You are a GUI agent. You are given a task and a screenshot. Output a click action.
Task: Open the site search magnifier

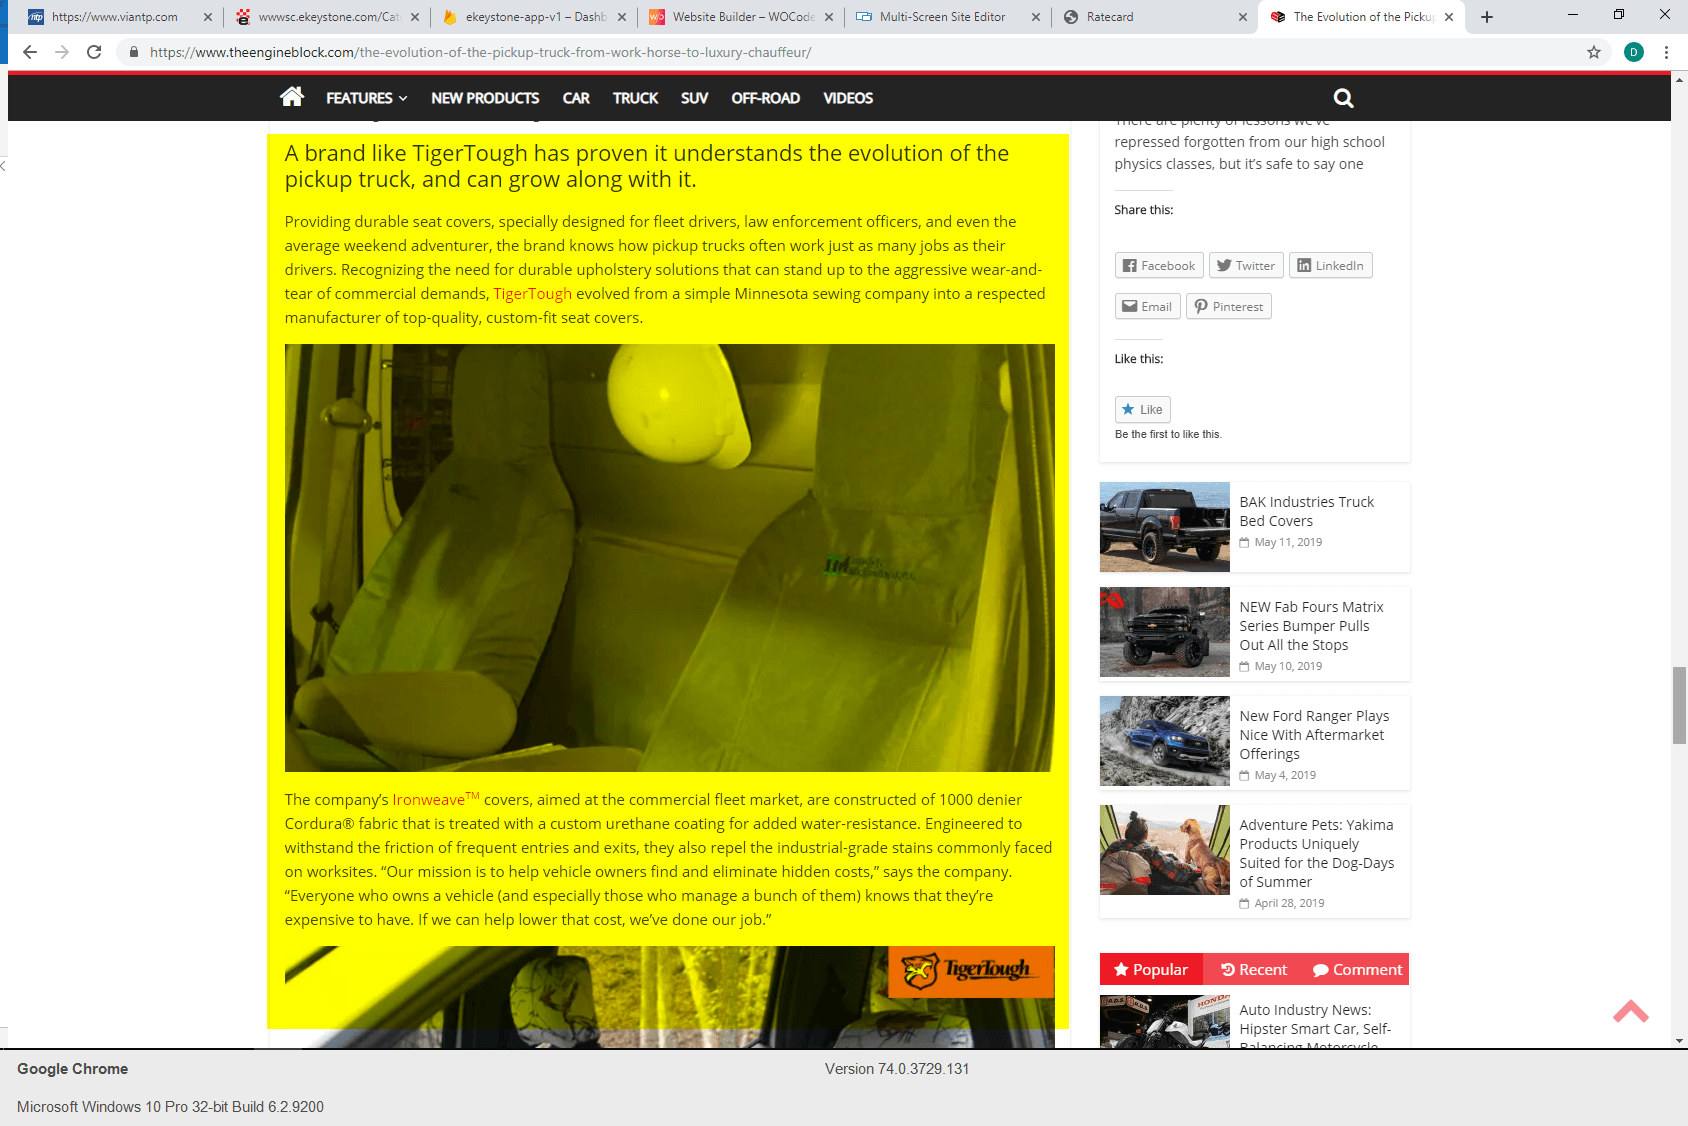click(1343, 98)
